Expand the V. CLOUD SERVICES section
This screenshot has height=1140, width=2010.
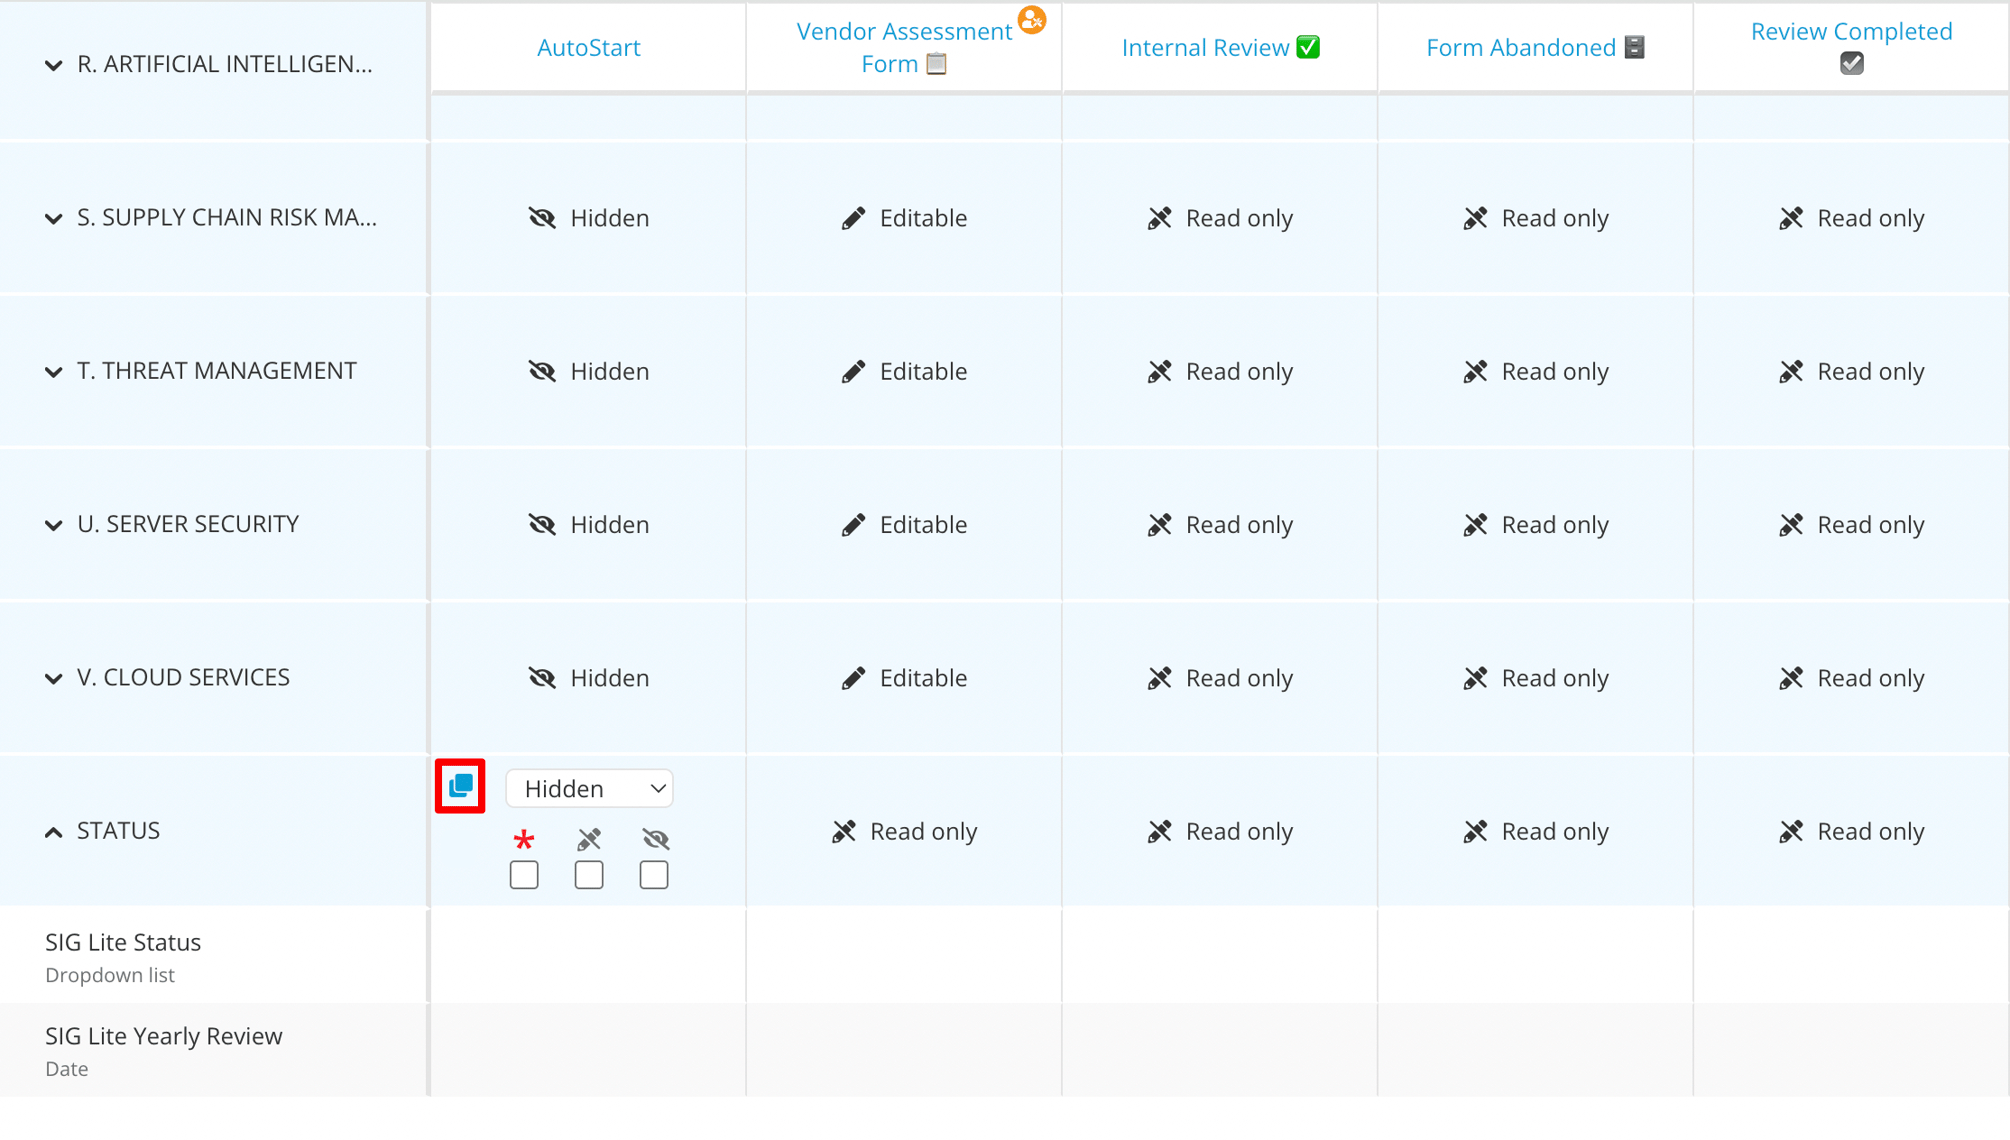[53, 679]
